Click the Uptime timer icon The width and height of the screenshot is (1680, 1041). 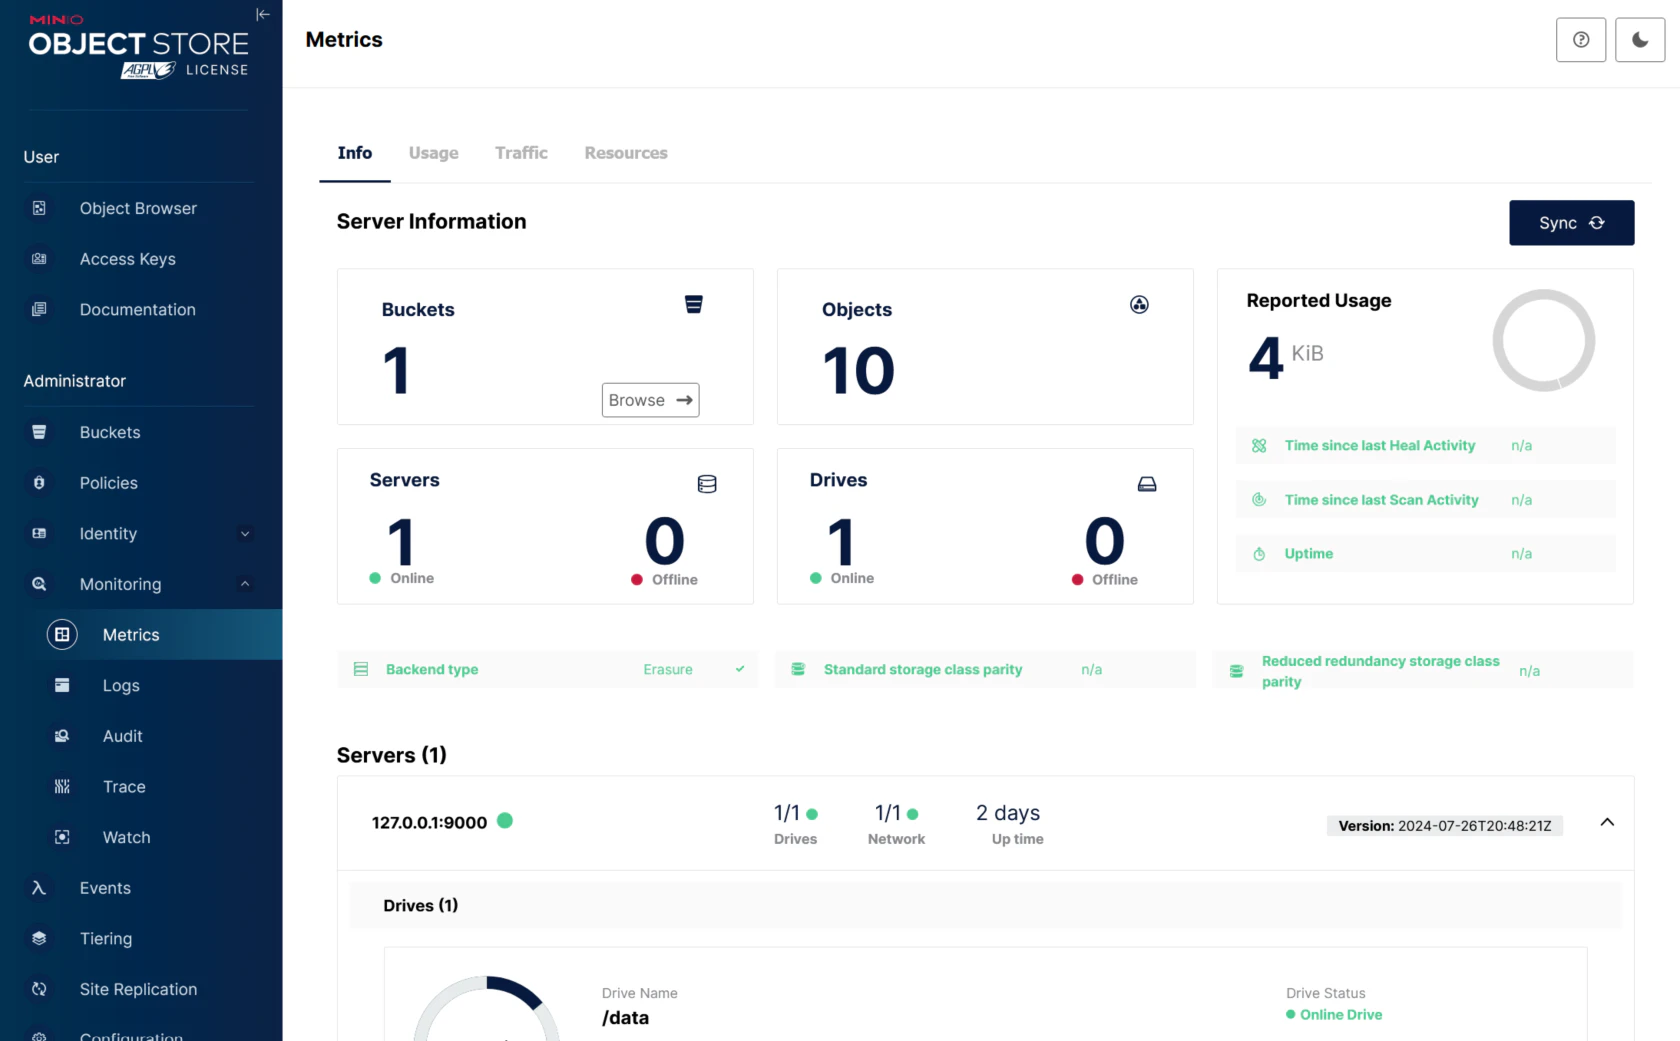coord(1259,554)
